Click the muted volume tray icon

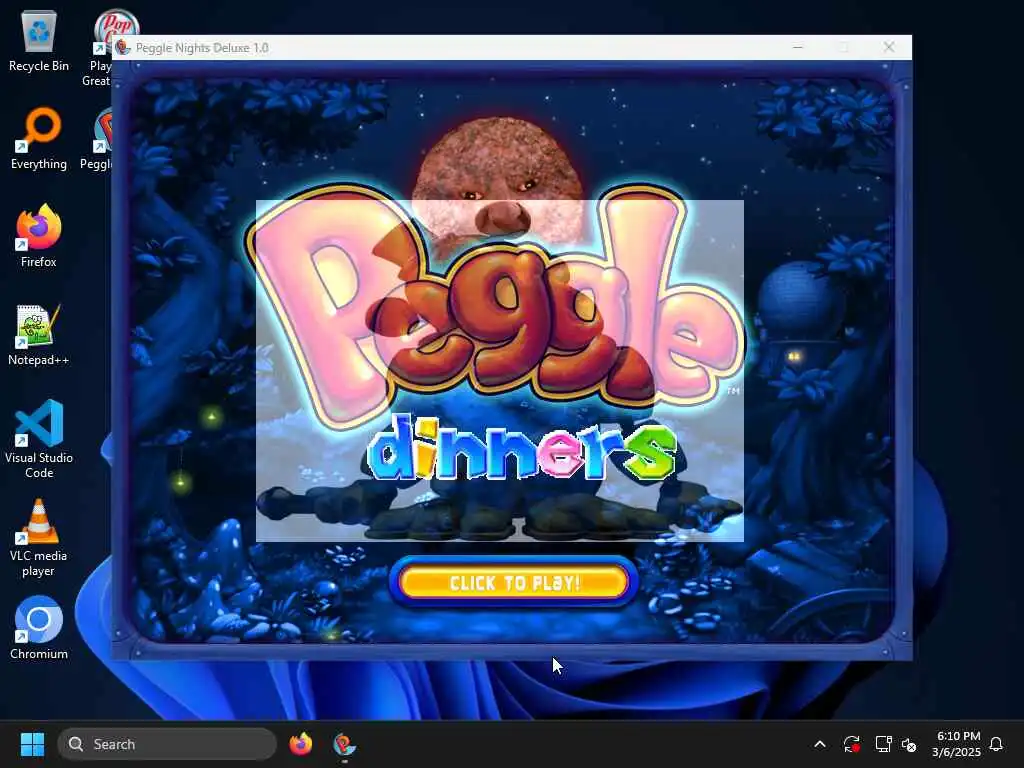[x=909, y=744]
